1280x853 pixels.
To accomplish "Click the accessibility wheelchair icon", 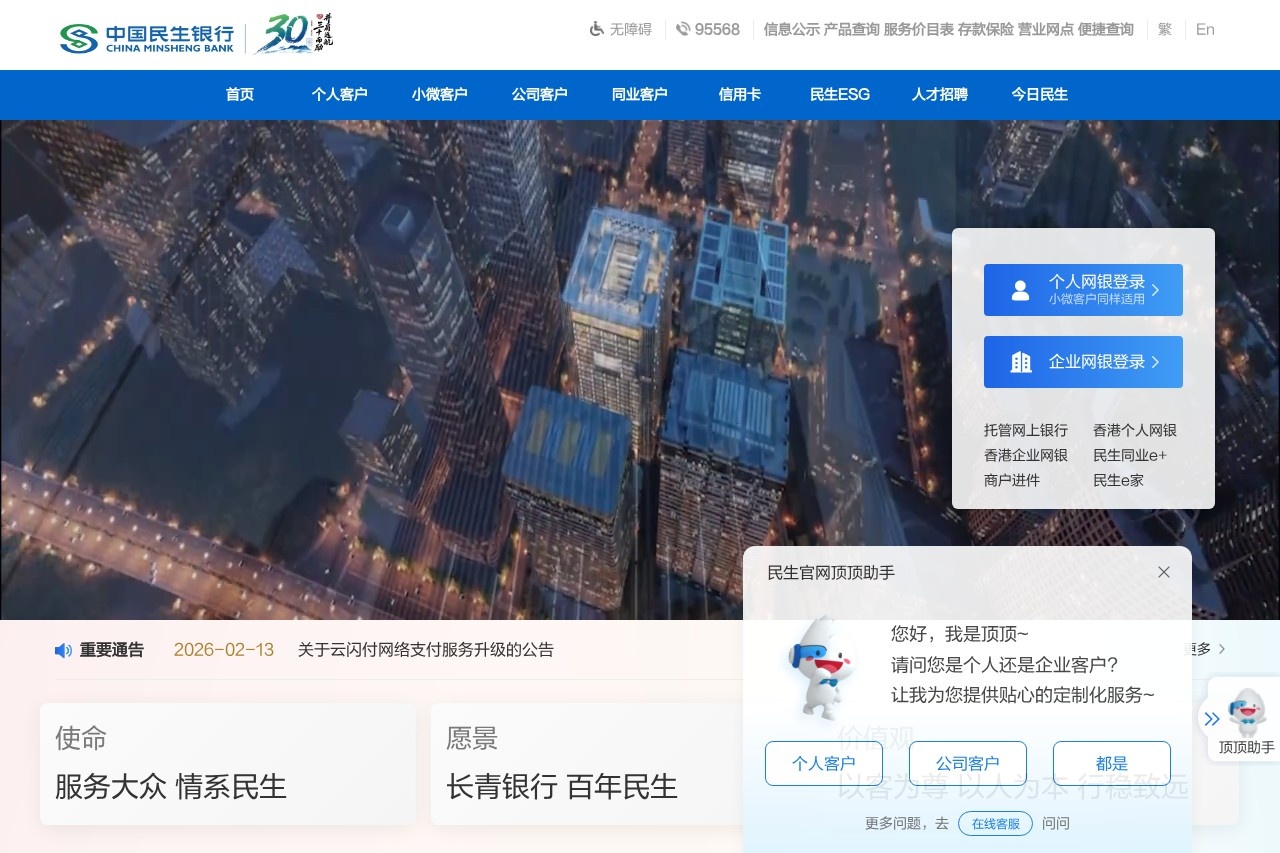I will pos(597,29).
